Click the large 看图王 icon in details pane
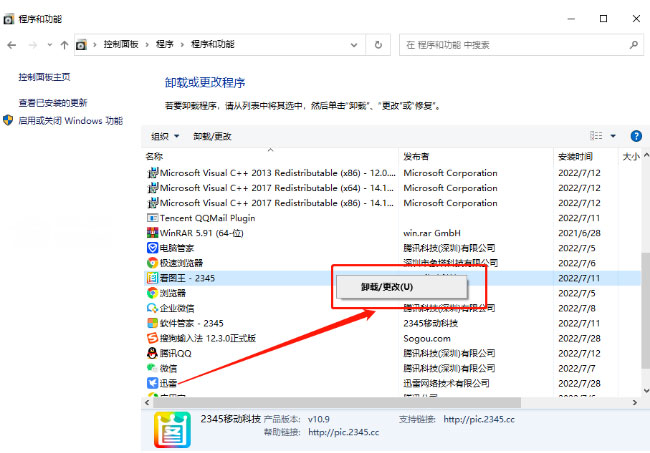 coord(172,430)
